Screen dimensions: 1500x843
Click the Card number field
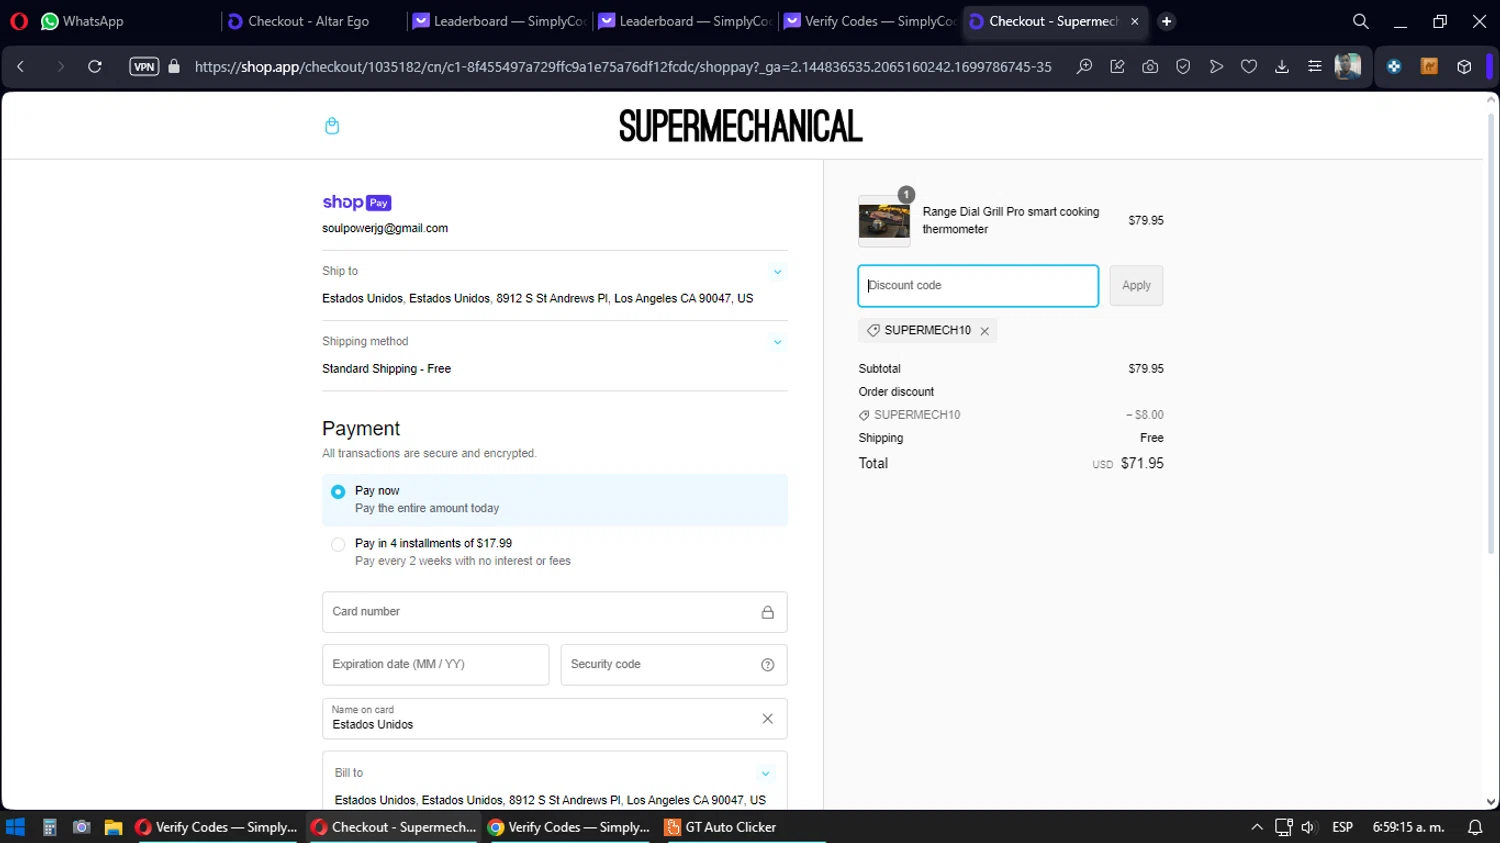[555, 612]
